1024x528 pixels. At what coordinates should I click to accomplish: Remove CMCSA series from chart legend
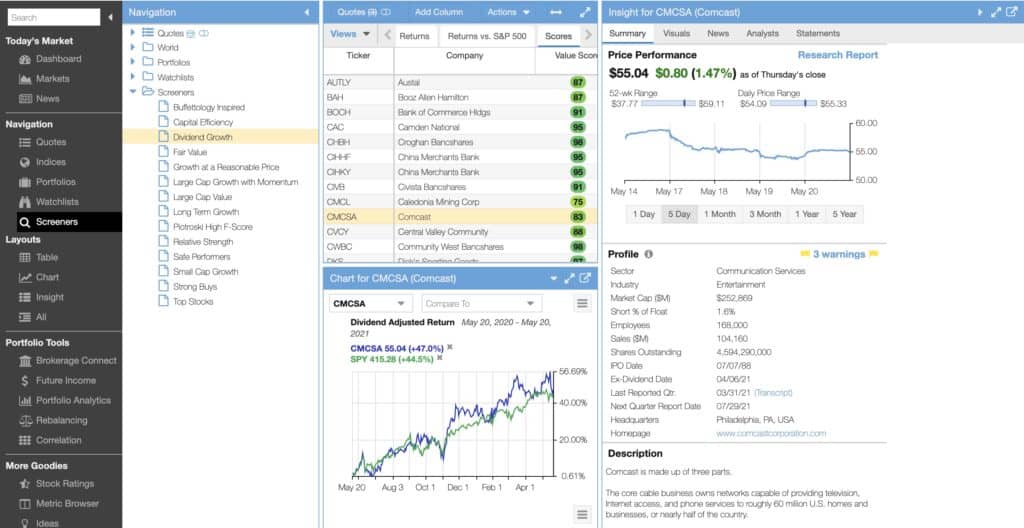coord(450,348)
